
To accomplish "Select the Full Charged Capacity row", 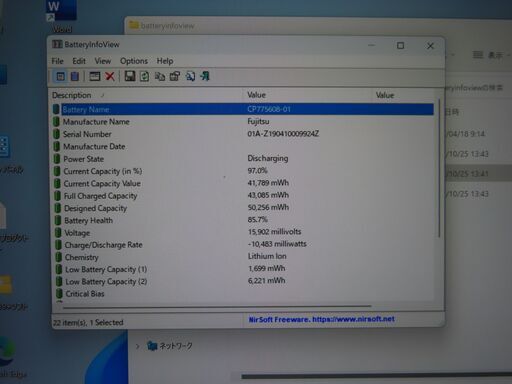I will [243, 196].
